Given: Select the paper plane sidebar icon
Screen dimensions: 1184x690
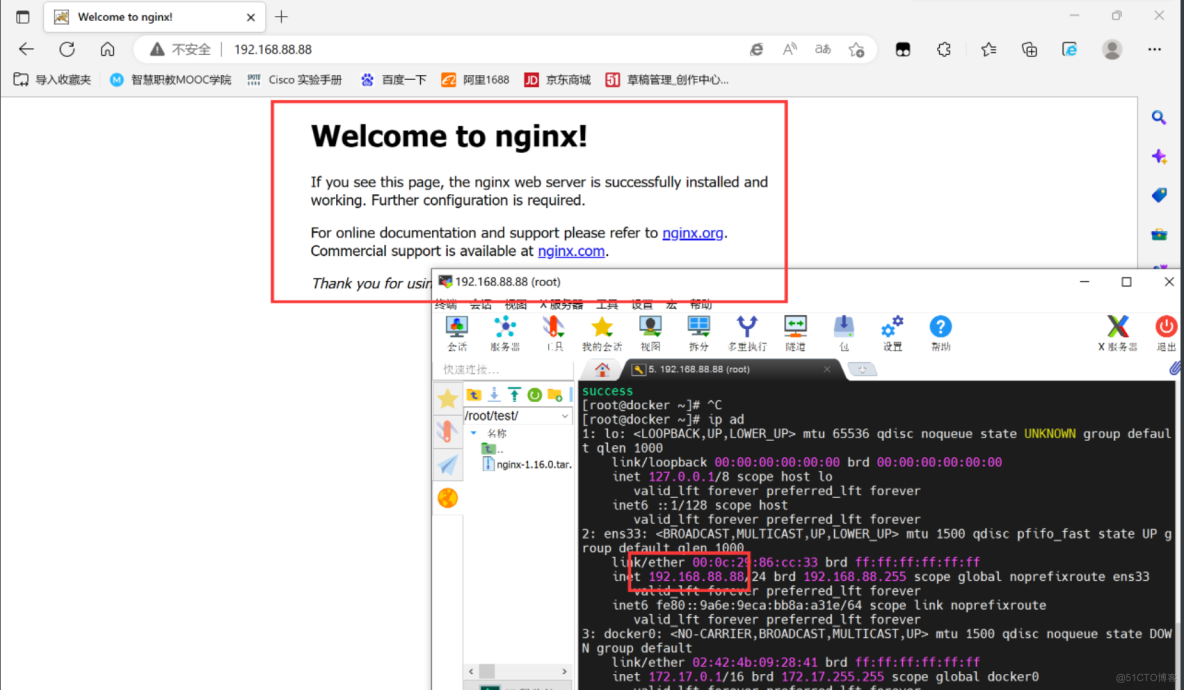Looking at the screenshot, I should point(447,464).
